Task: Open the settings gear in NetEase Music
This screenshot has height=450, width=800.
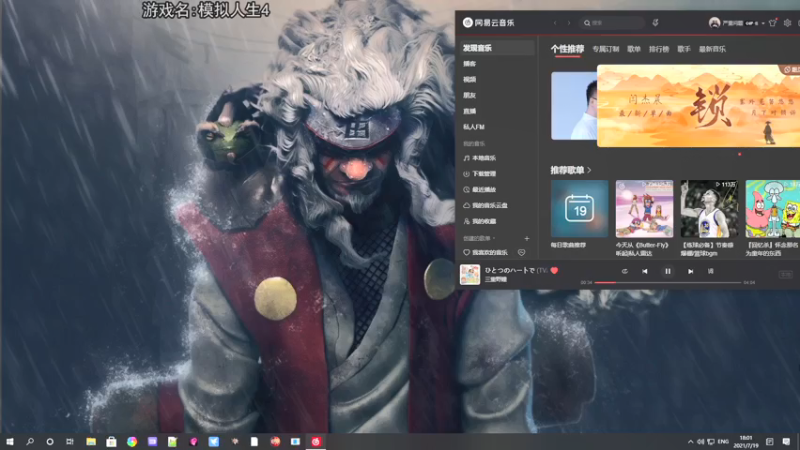Action: click(x=787, y=22)
